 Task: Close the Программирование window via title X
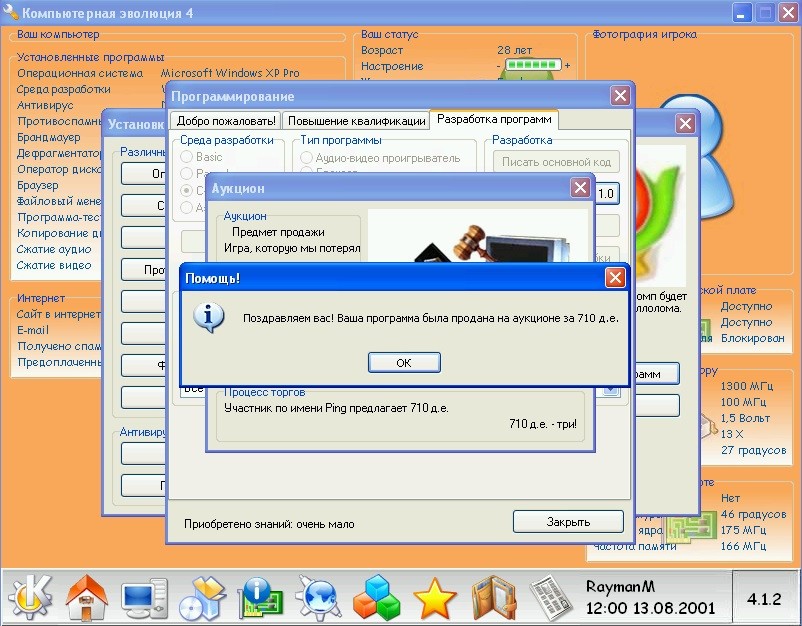(x=620, y=96)
